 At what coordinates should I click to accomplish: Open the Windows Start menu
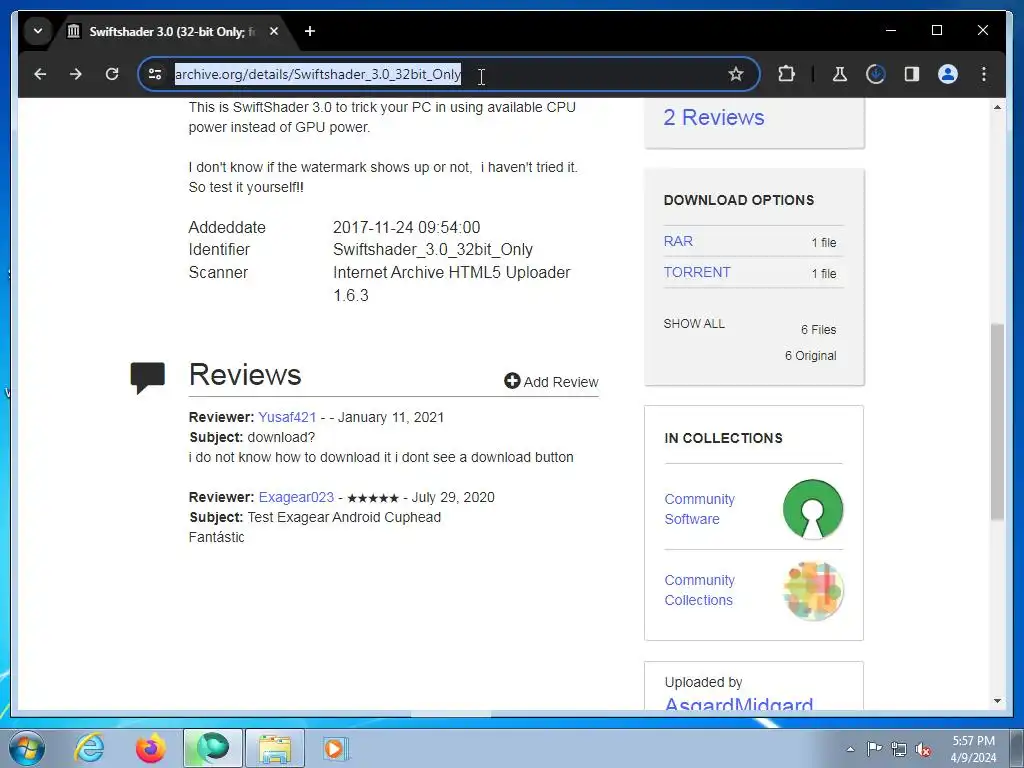tap(27, 748)
